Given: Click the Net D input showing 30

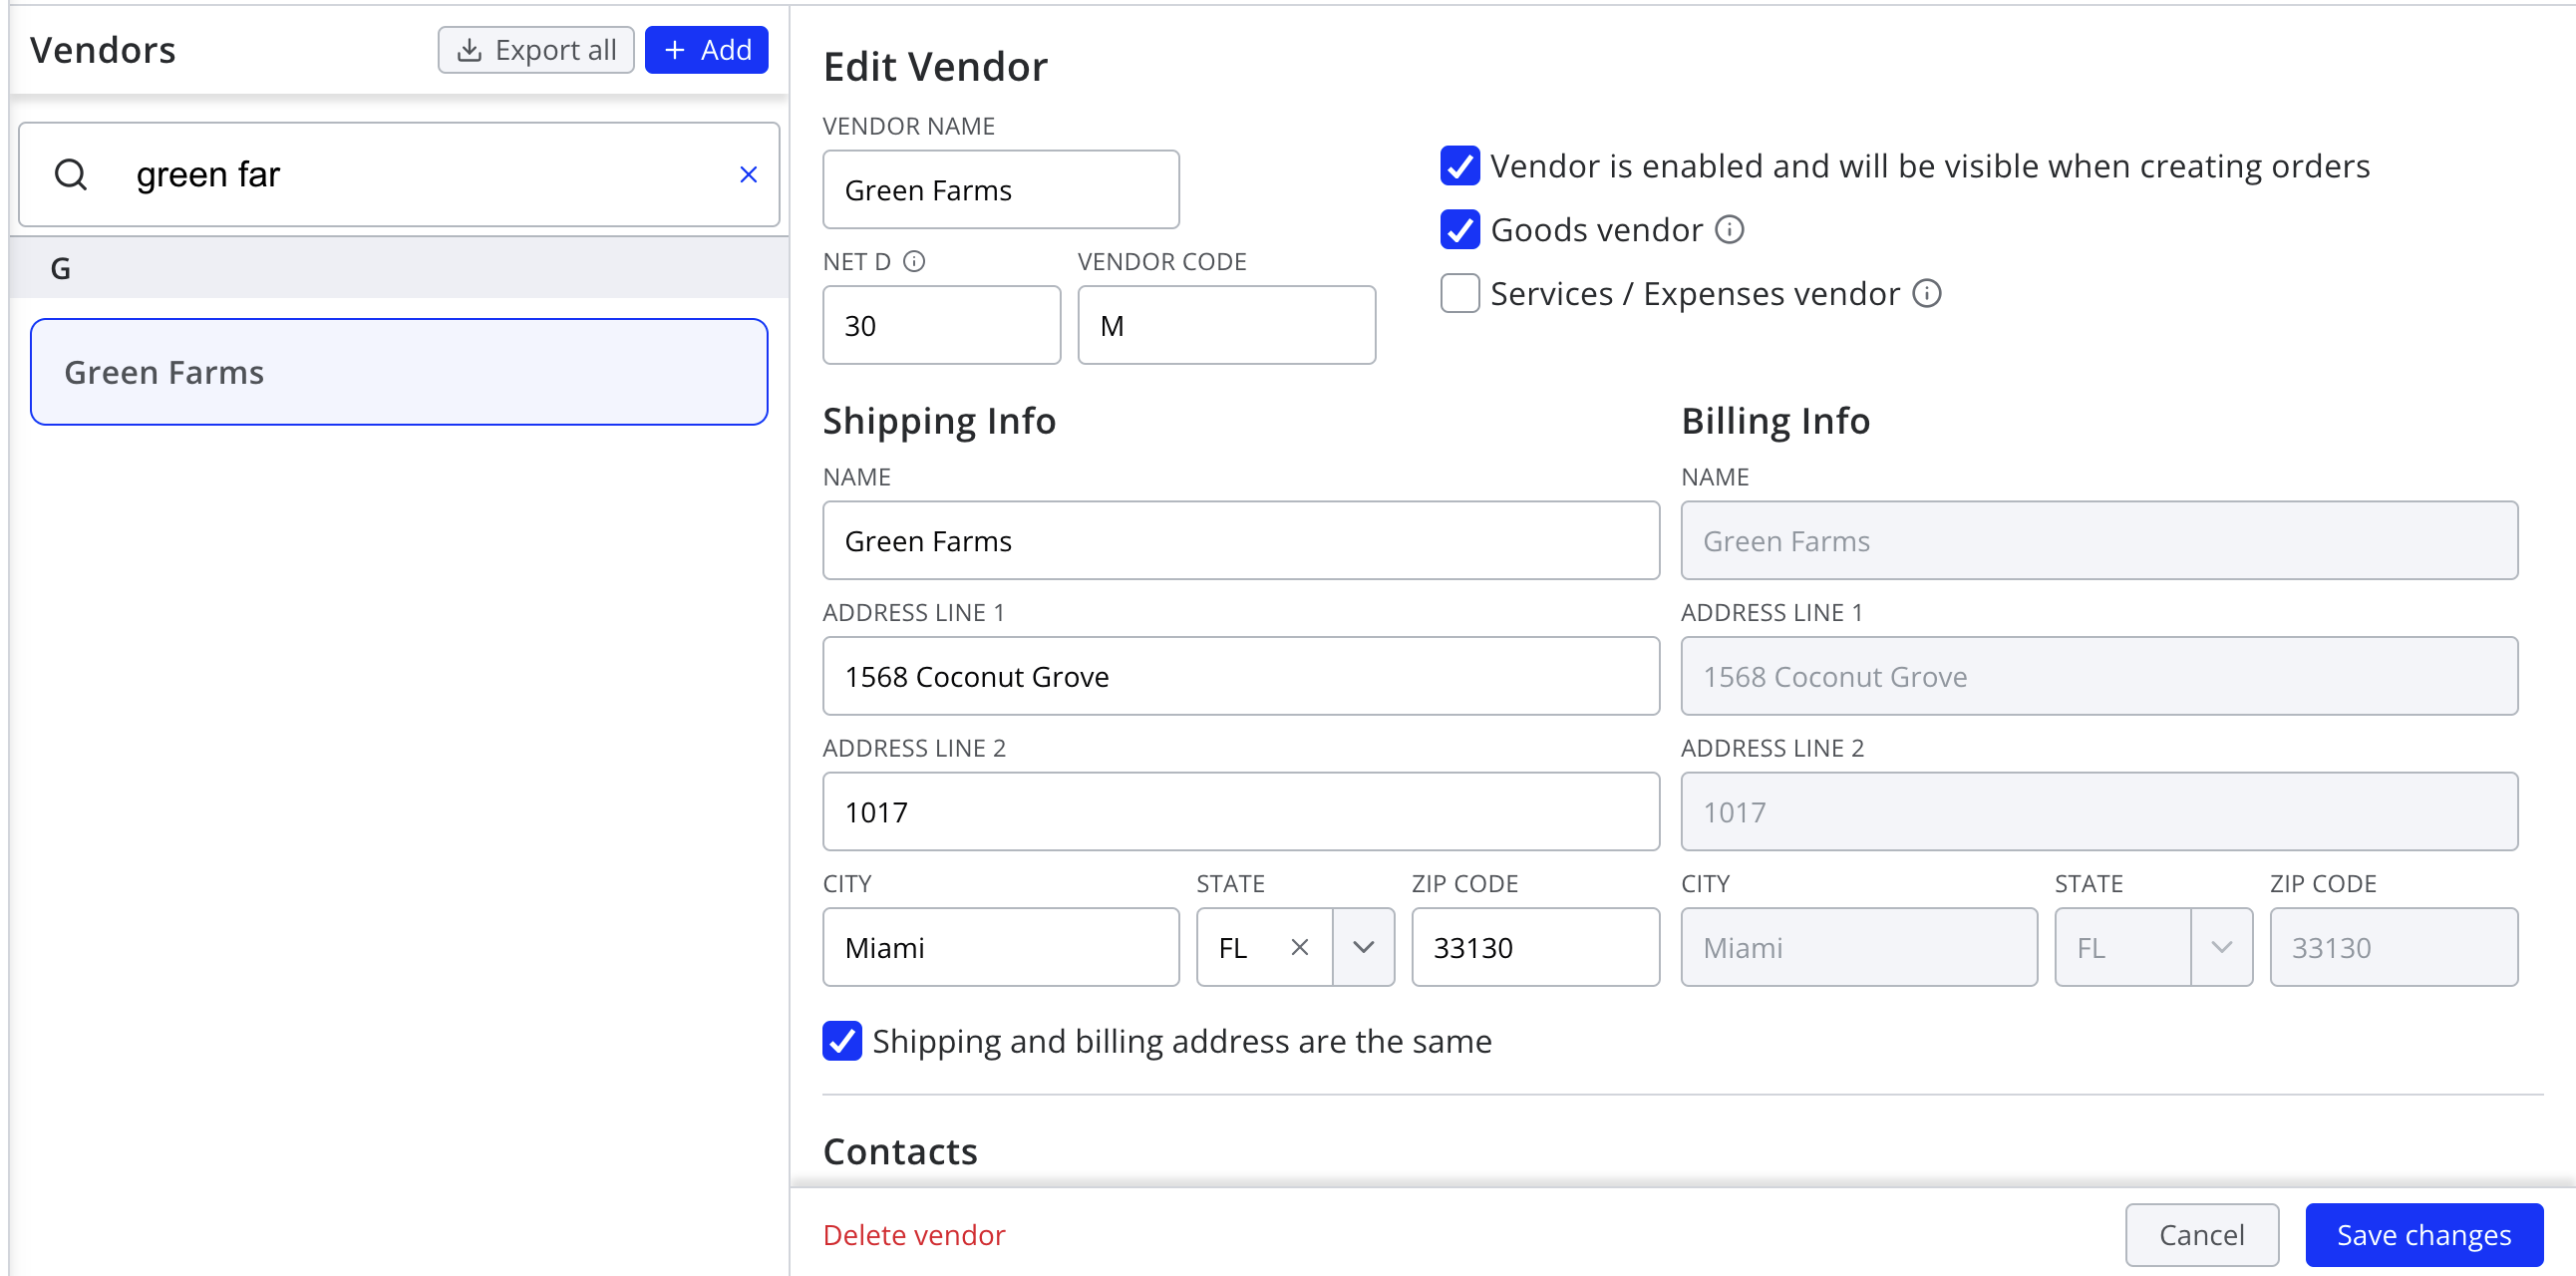Looking at the screenshot, I should (941, 325).
